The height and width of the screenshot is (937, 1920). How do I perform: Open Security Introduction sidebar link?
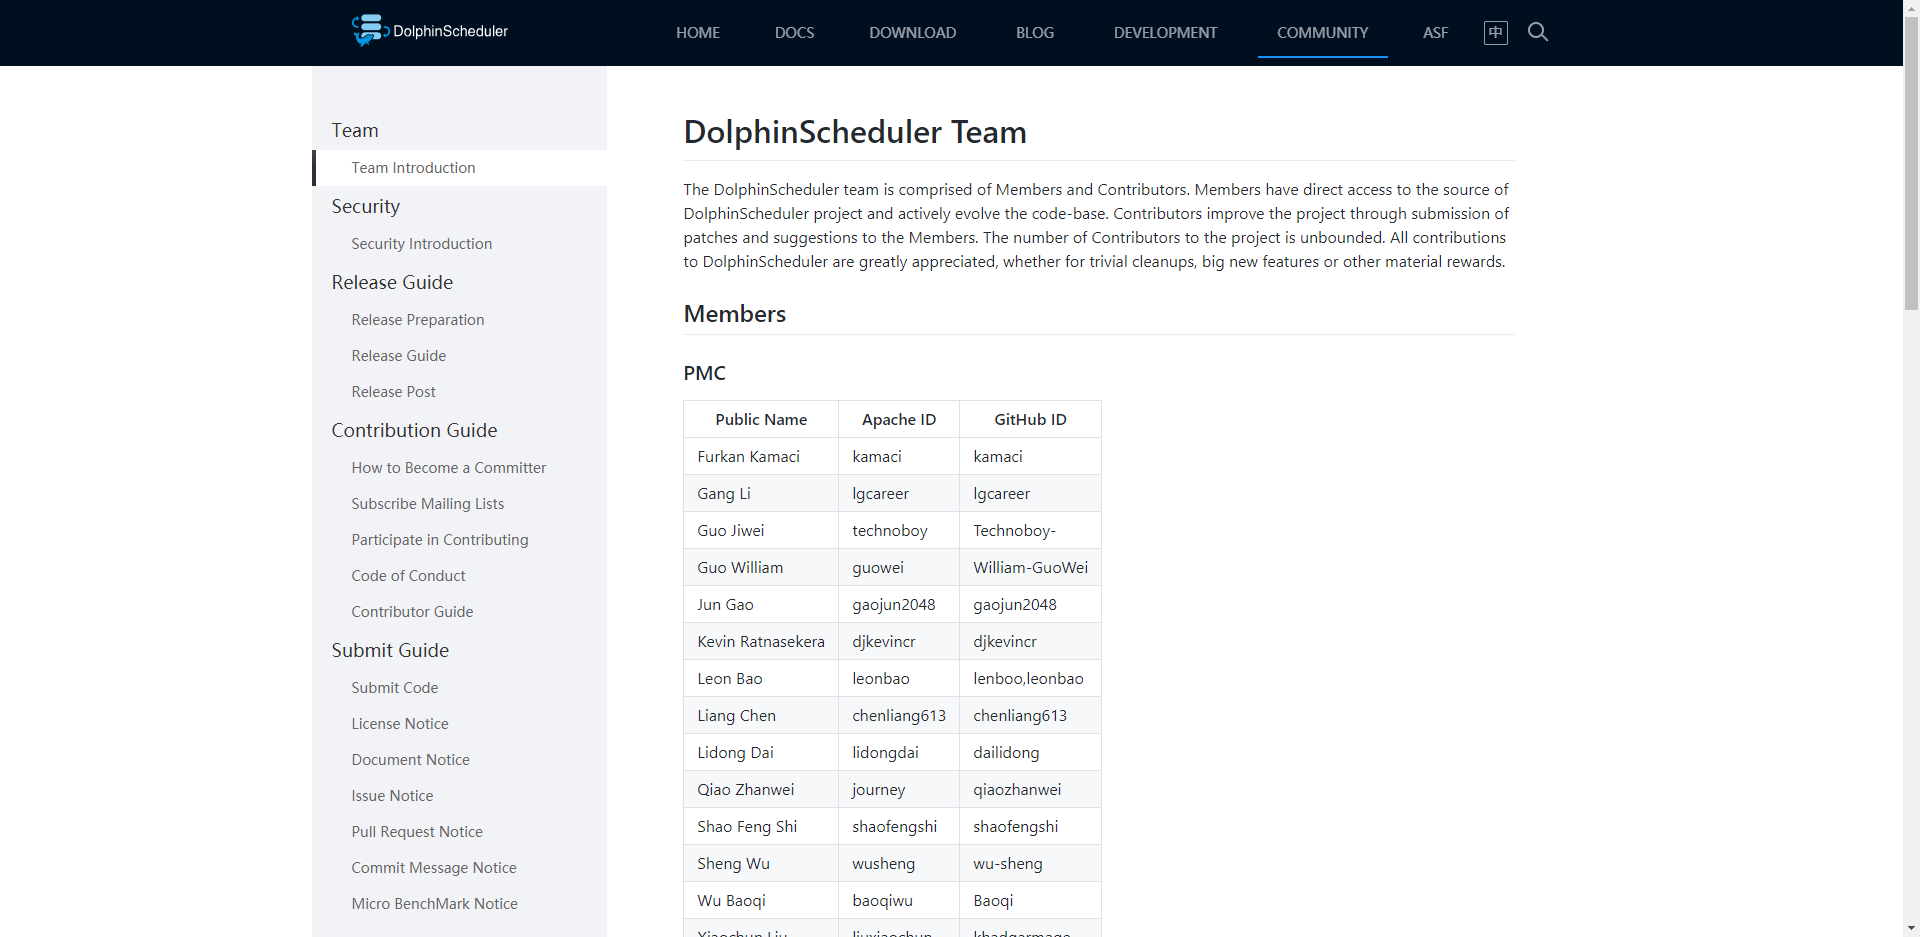[421, 244]
